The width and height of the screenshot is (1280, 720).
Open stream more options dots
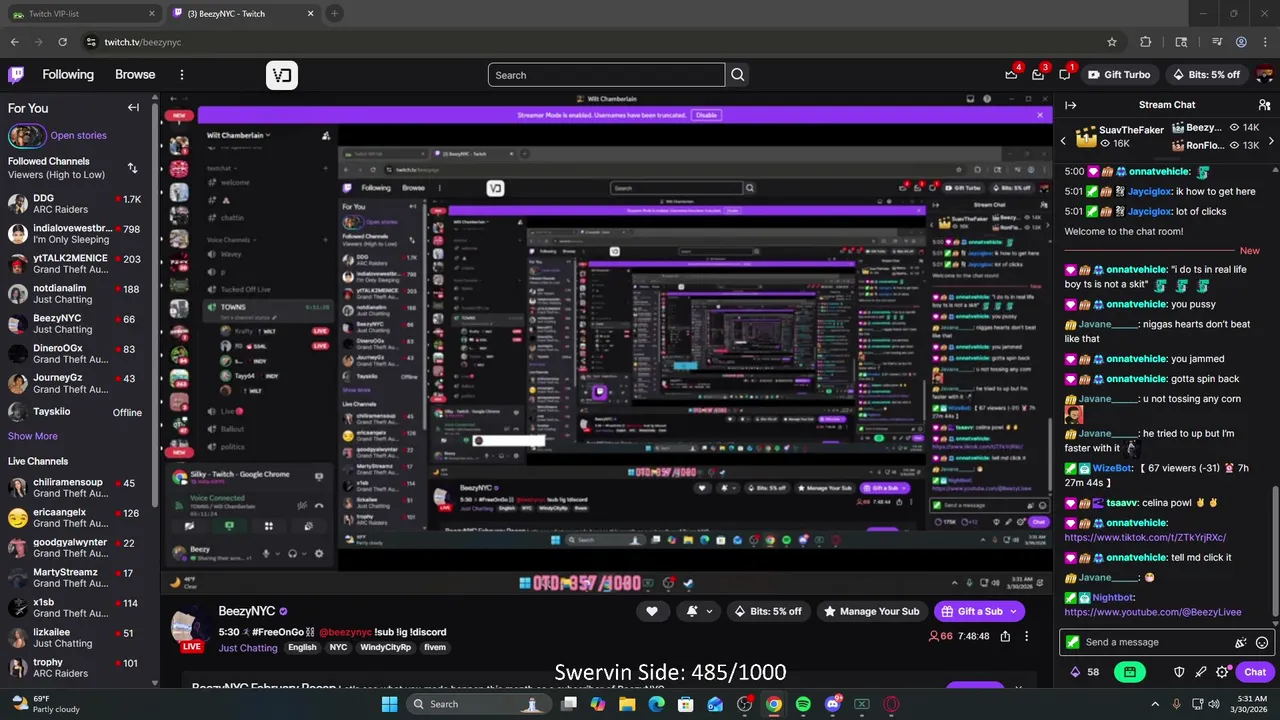[x=1026, y=636]
